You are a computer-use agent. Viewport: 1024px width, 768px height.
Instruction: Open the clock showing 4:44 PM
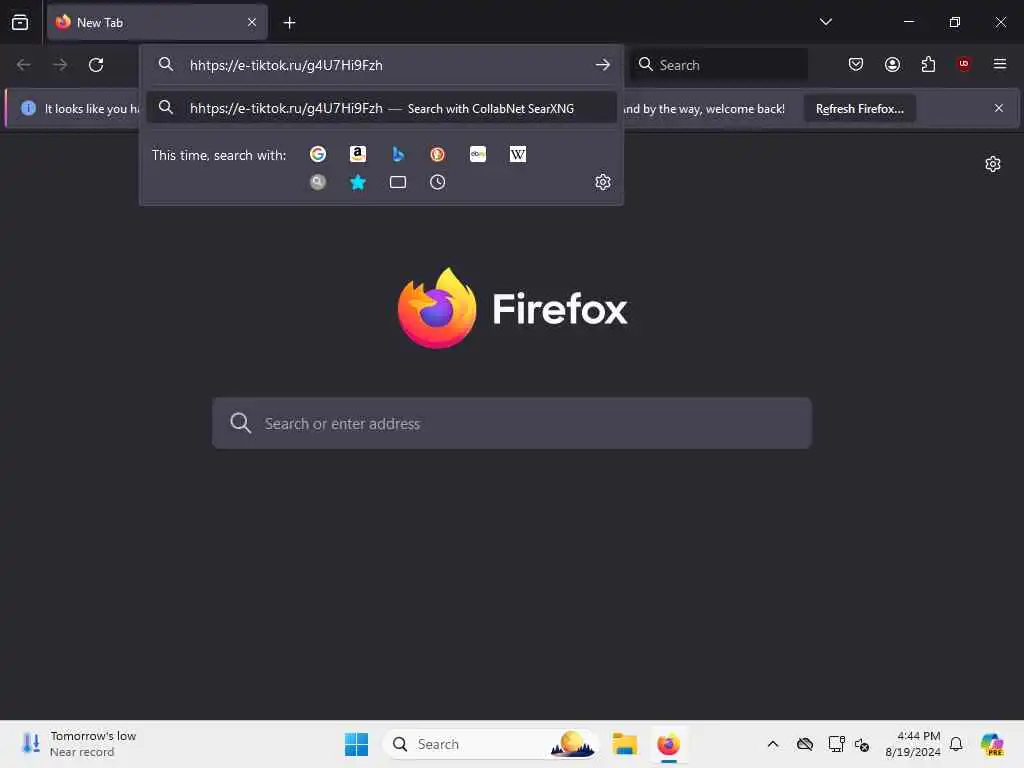(912, 744)
